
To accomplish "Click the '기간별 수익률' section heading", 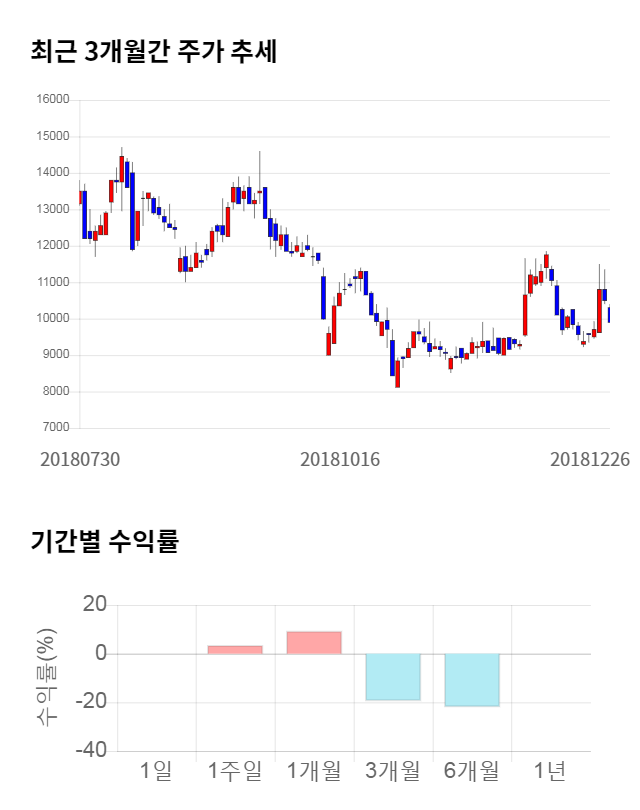I will [104, 542].
